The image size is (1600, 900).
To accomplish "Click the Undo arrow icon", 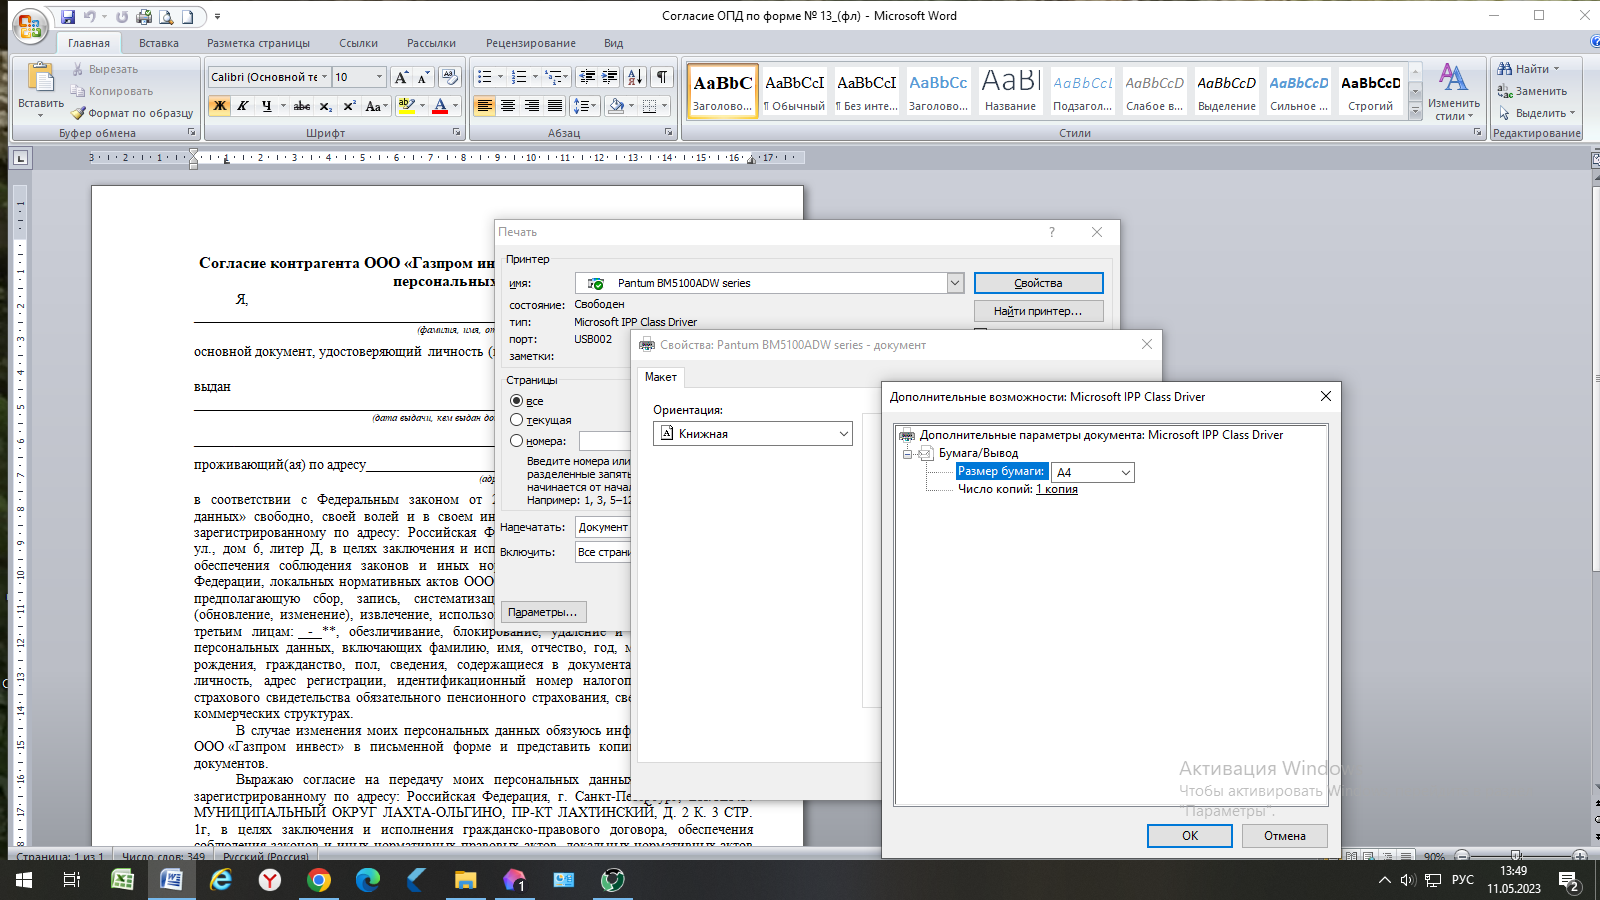I will click(90, 17).
